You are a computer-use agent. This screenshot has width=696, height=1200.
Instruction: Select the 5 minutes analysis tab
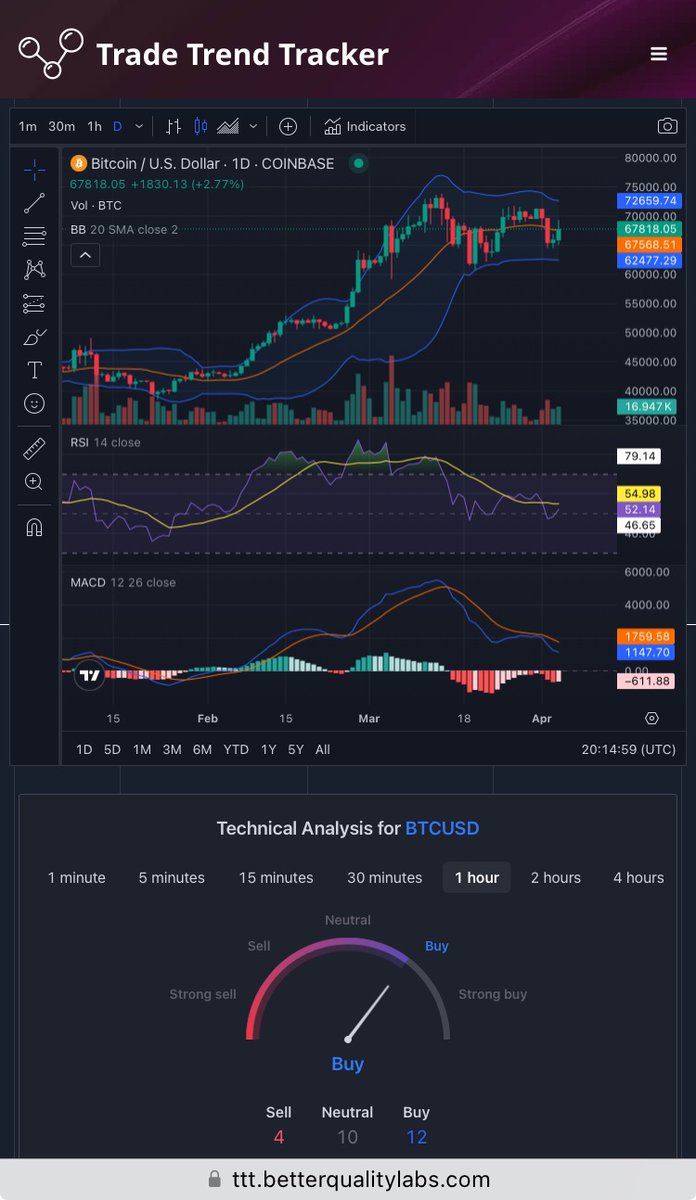172,877
